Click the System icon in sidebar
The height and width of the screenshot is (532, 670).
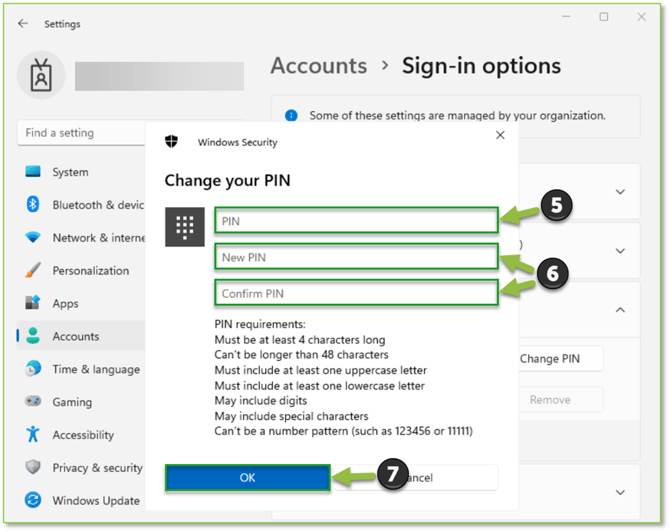click(x=33, y=172)
